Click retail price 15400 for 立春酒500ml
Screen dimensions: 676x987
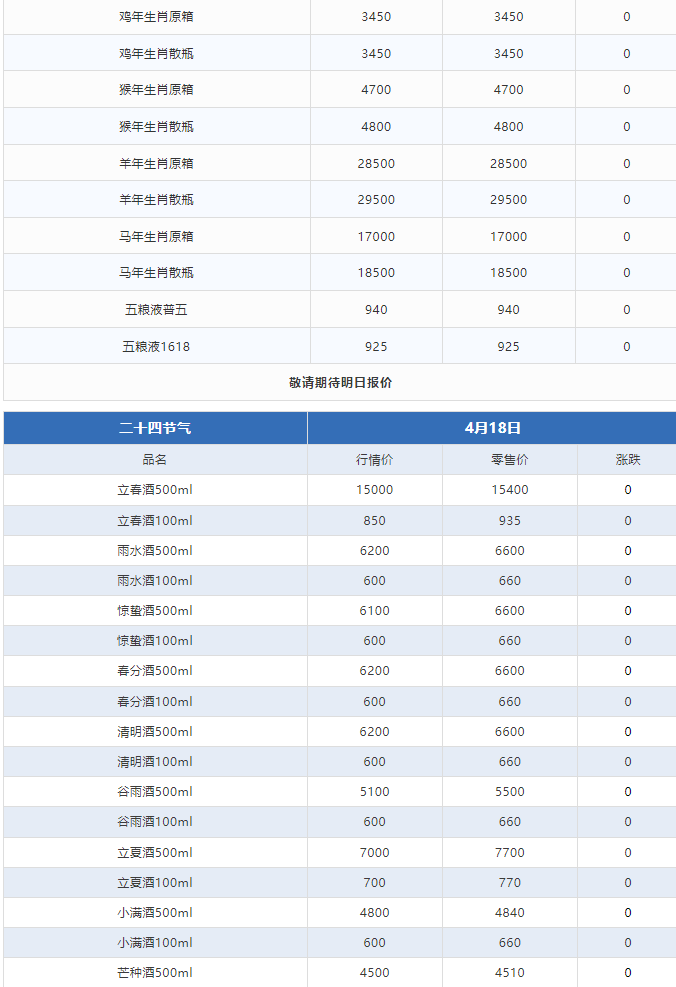(510, 490)
